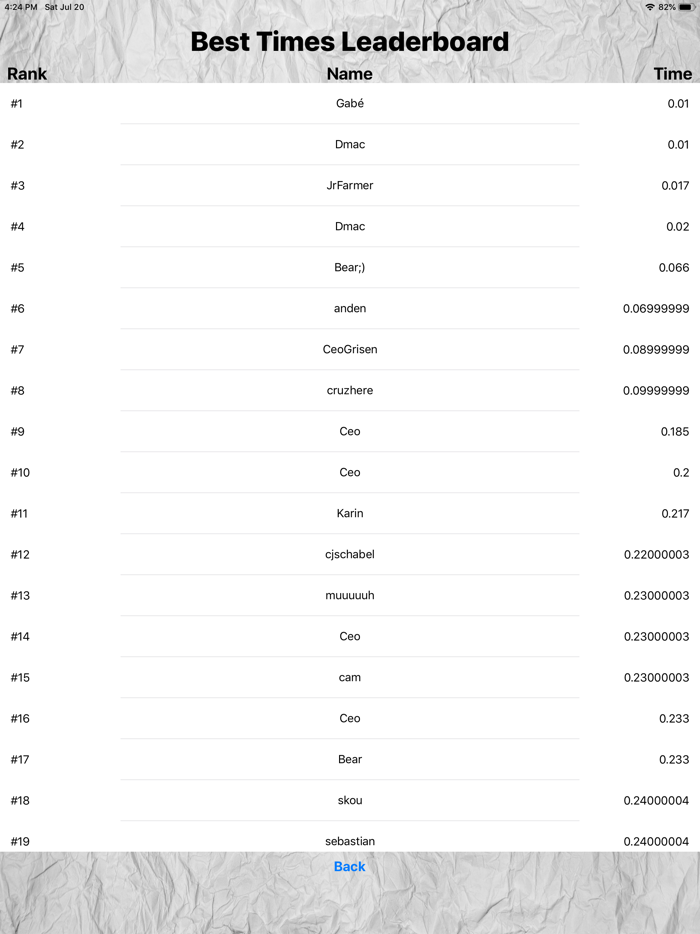Tap the Time column header
The image size is (700, 934).
(672, 74)
